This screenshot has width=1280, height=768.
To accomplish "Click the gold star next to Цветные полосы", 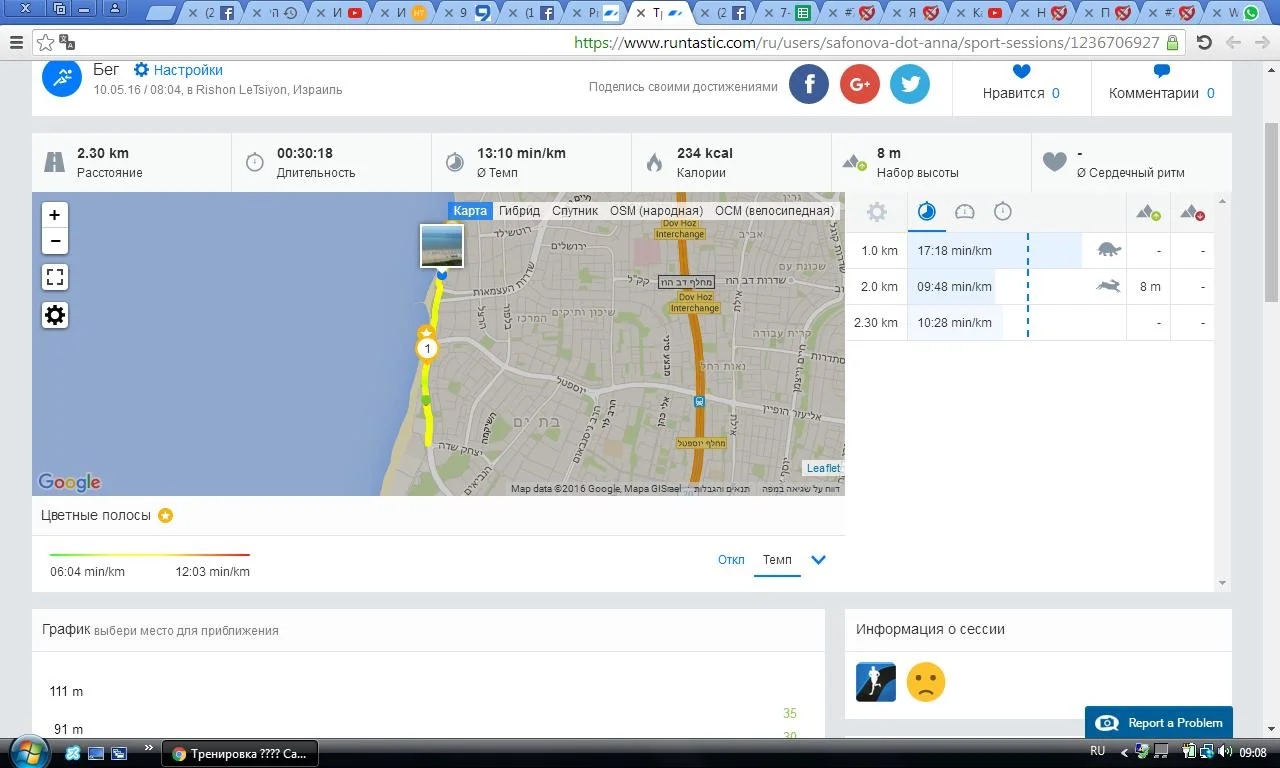I will pos(166,516).
